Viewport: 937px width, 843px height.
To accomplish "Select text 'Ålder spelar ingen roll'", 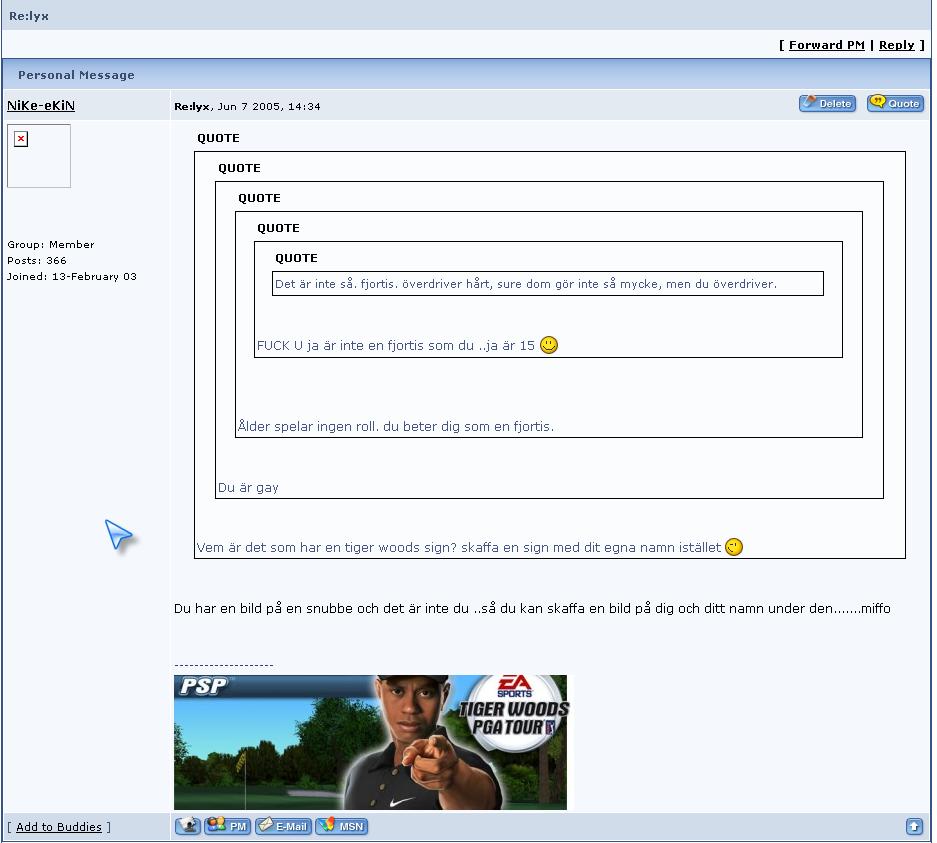I will (x=307, y=426).
